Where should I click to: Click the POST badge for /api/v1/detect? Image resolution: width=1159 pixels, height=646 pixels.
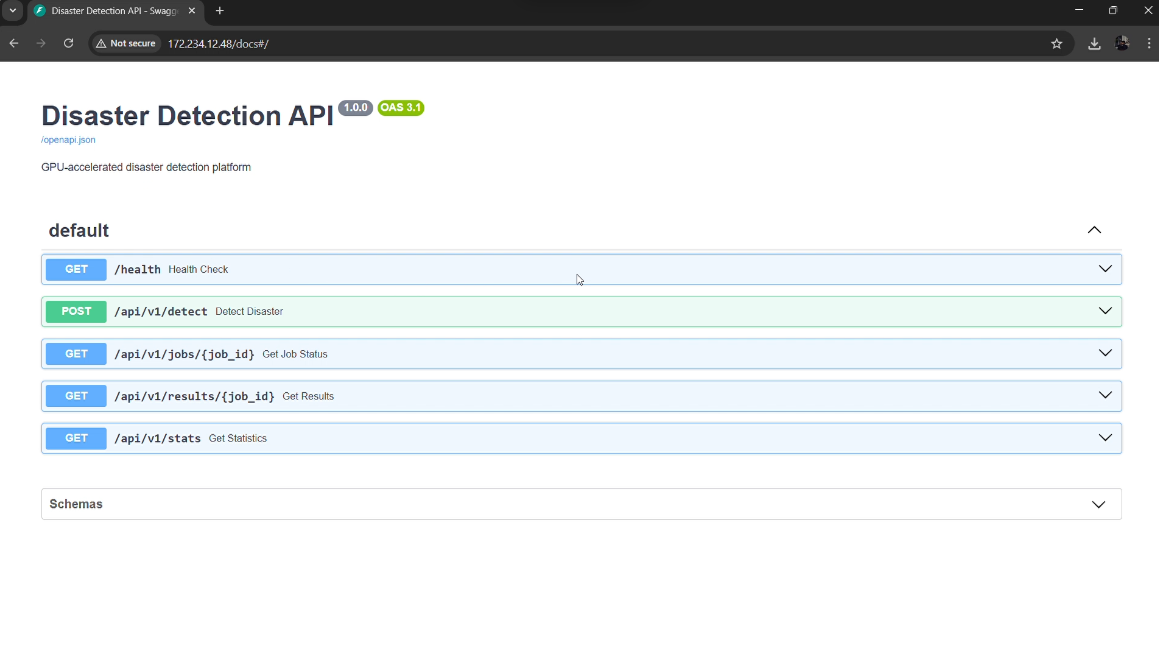click(x=76, y=312)
